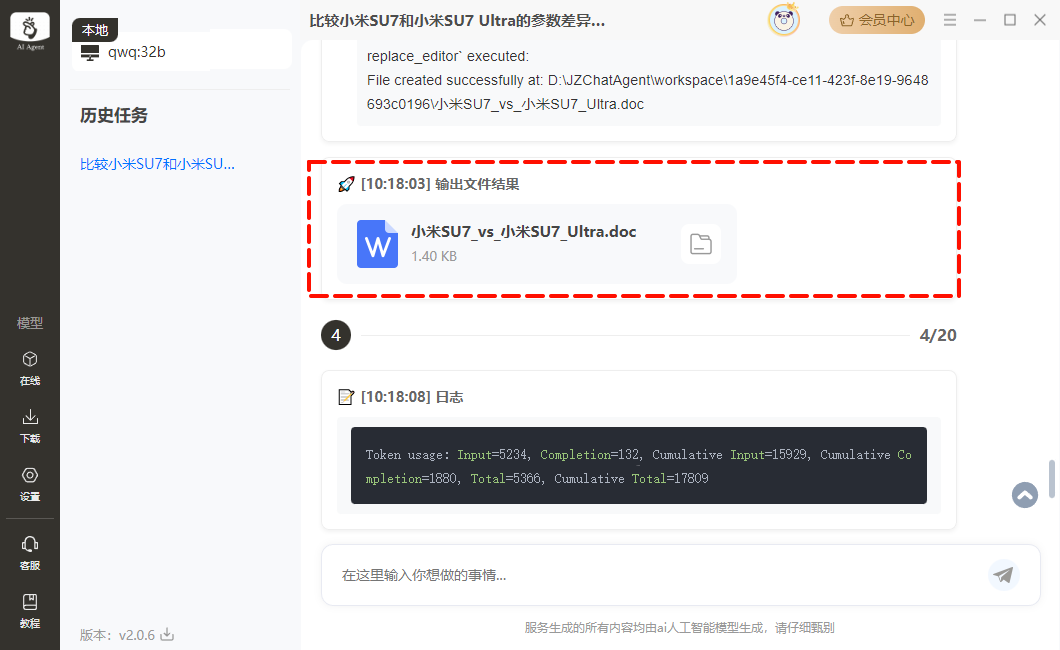Click the 版本: v2.0.6 version text
Image resolution: width=1060 pixels, height=650 pixels.
coord(118,635)
